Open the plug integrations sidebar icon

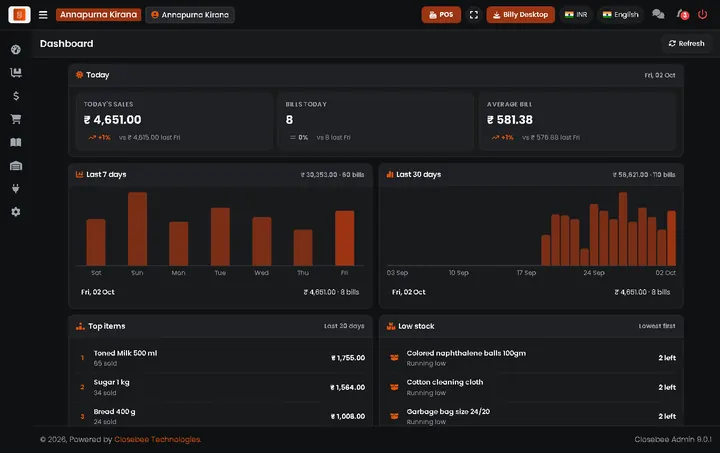[x=16, y=189]
